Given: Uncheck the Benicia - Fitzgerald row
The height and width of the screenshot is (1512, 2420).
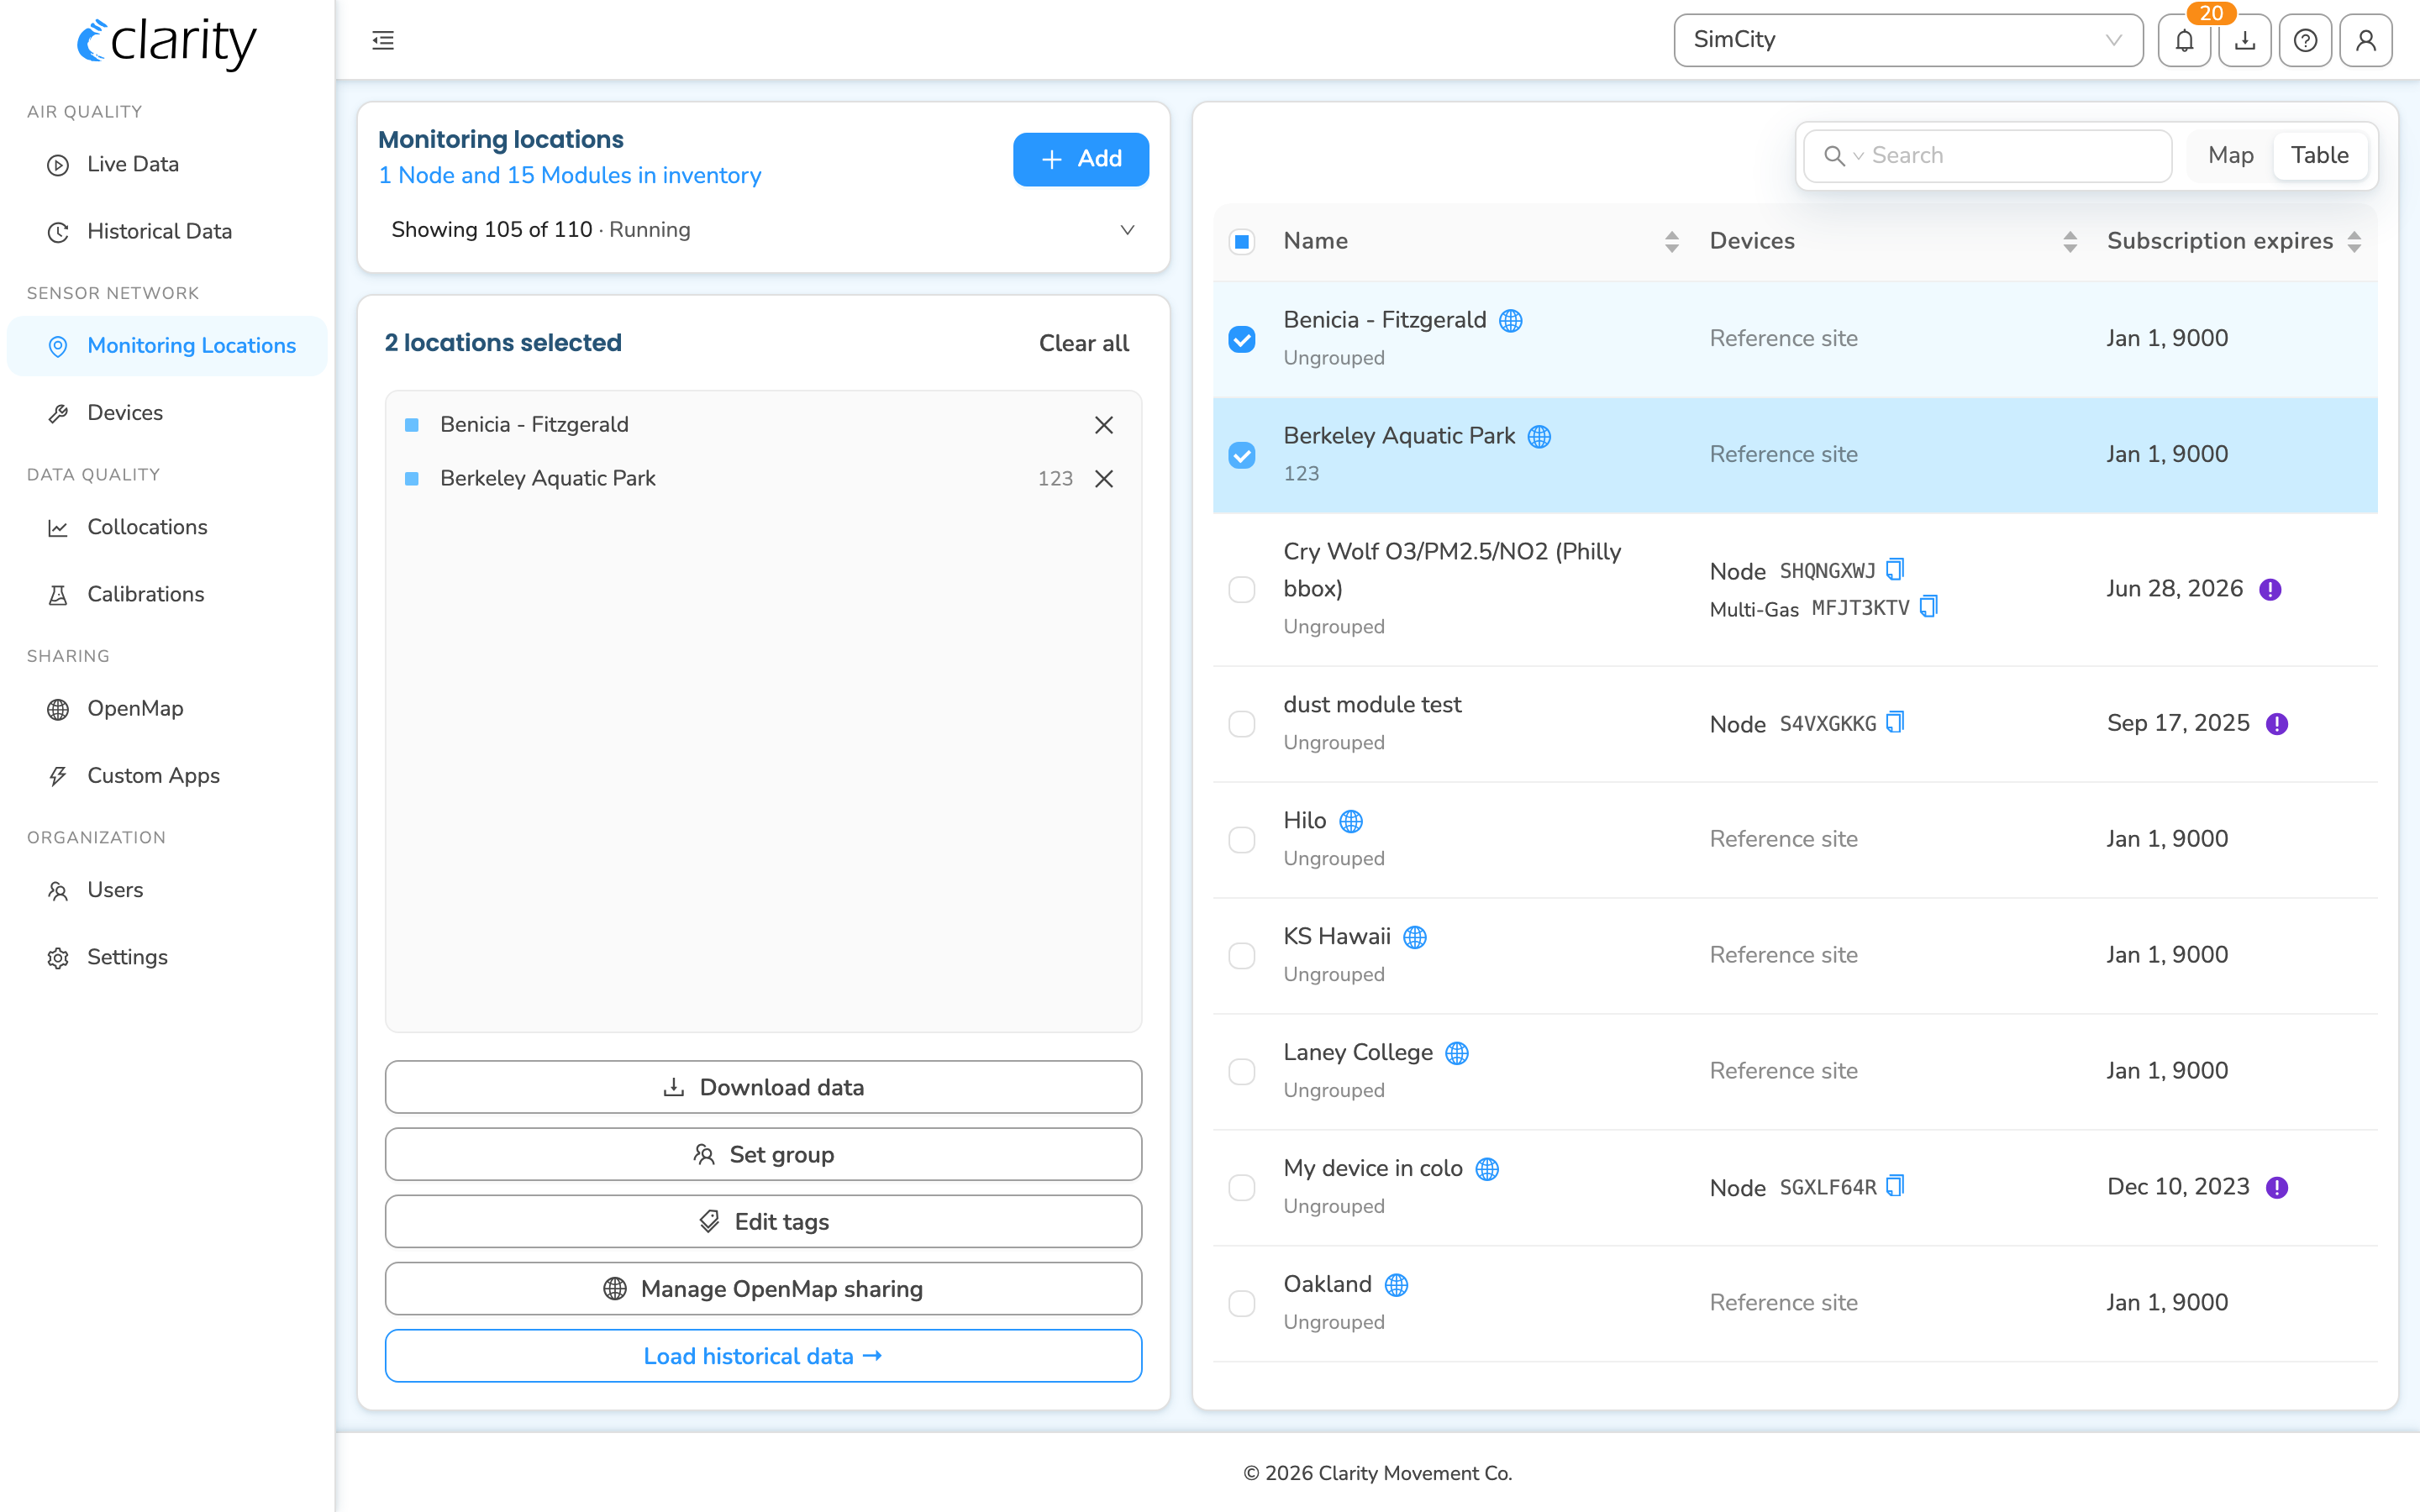Looking at the screenshot, I should [1242, 339].
